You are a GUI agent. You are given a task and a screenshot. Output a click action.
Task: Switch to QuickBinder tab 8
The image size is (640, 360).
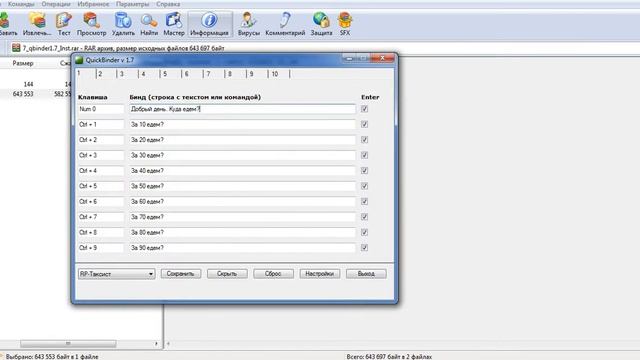point(236,74)
